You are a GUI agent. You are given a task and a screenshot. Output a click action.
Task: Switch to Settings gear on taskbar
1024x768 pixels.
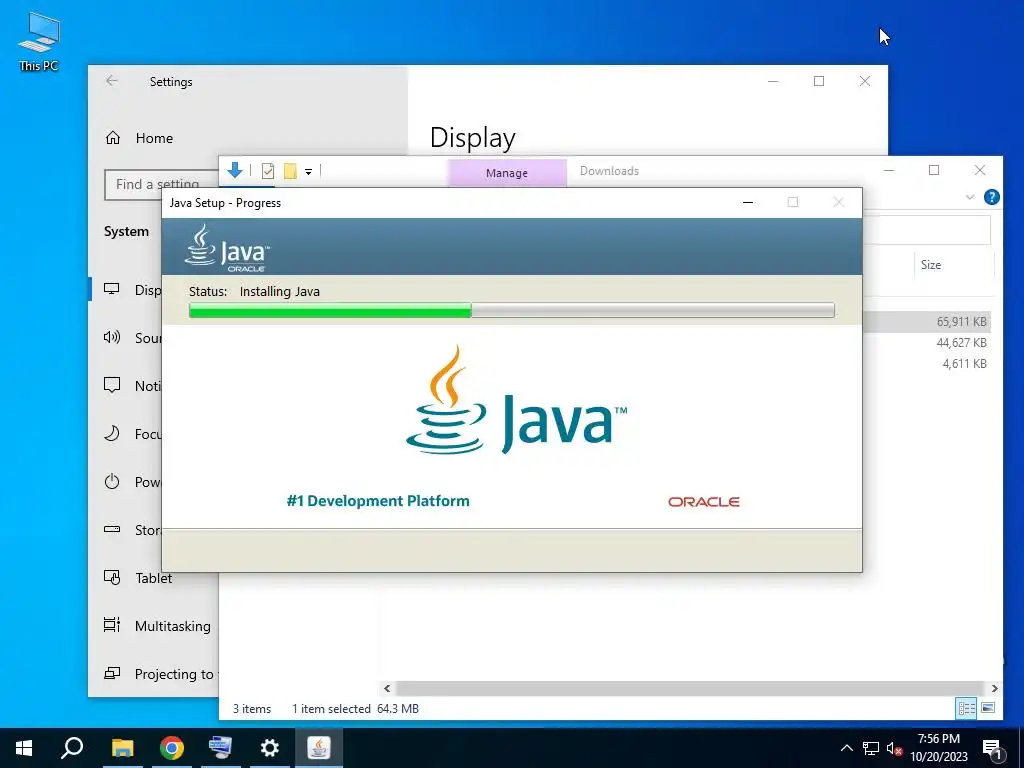(269, 748)
